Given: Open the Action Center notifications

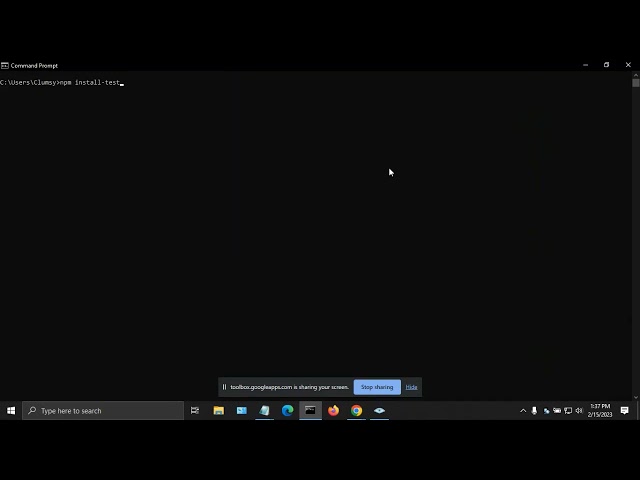Looking at the screenshot, I should pyautogui.click(x=624, y=411).
